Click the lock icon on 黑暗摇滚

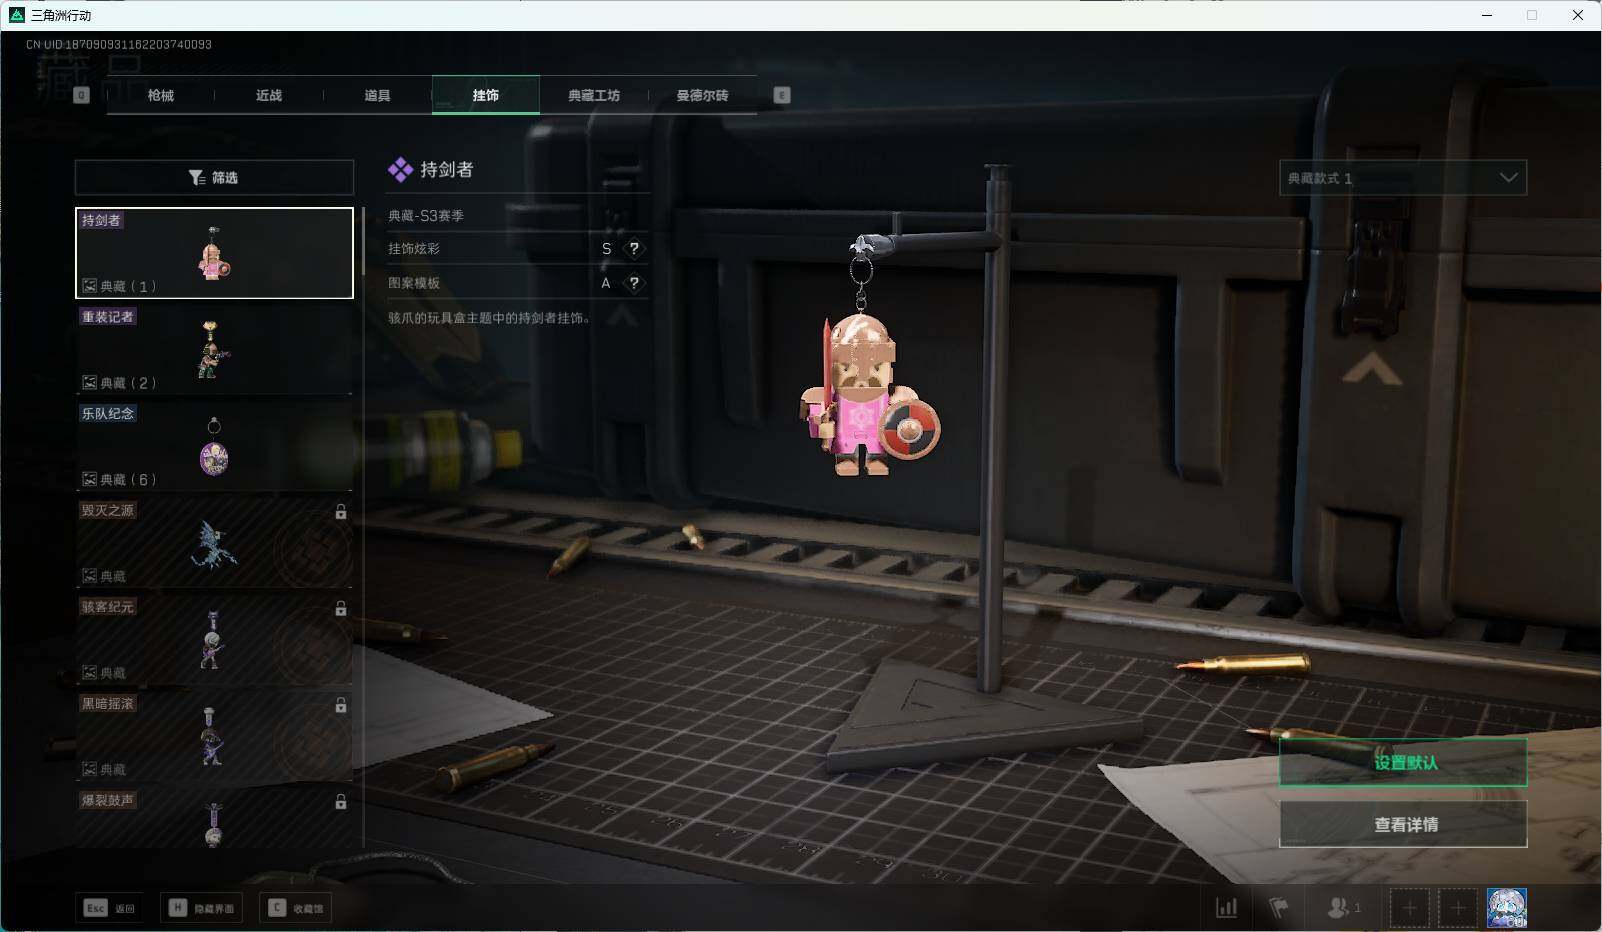(341, 705)
